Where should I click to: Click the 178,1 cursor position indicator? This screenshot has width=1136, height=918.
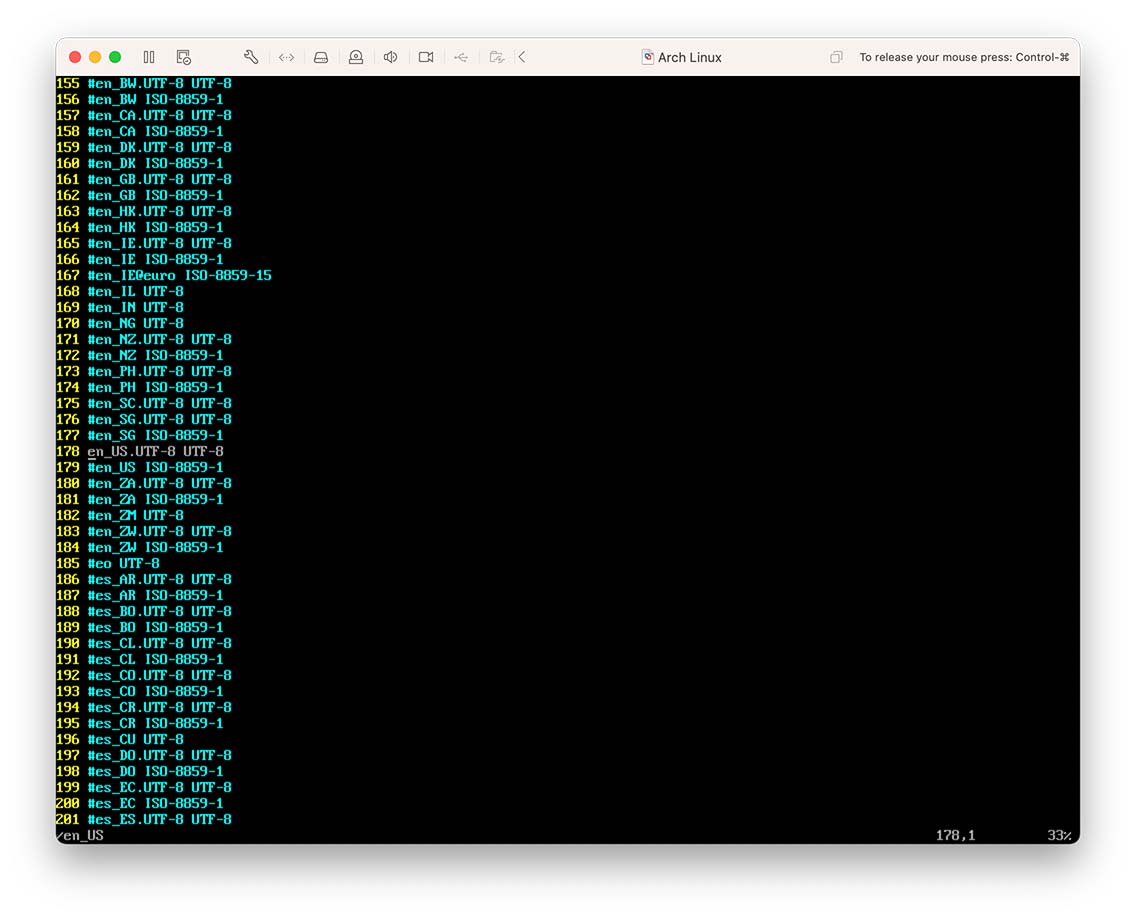pos(956,835)
